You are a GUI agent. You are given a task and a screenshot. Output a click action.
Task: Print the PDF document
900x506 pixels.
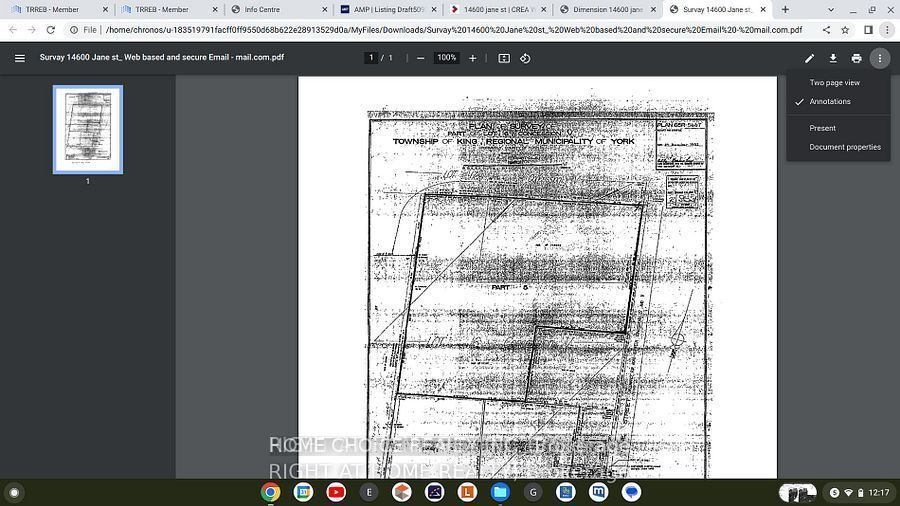tap(856, 58)
